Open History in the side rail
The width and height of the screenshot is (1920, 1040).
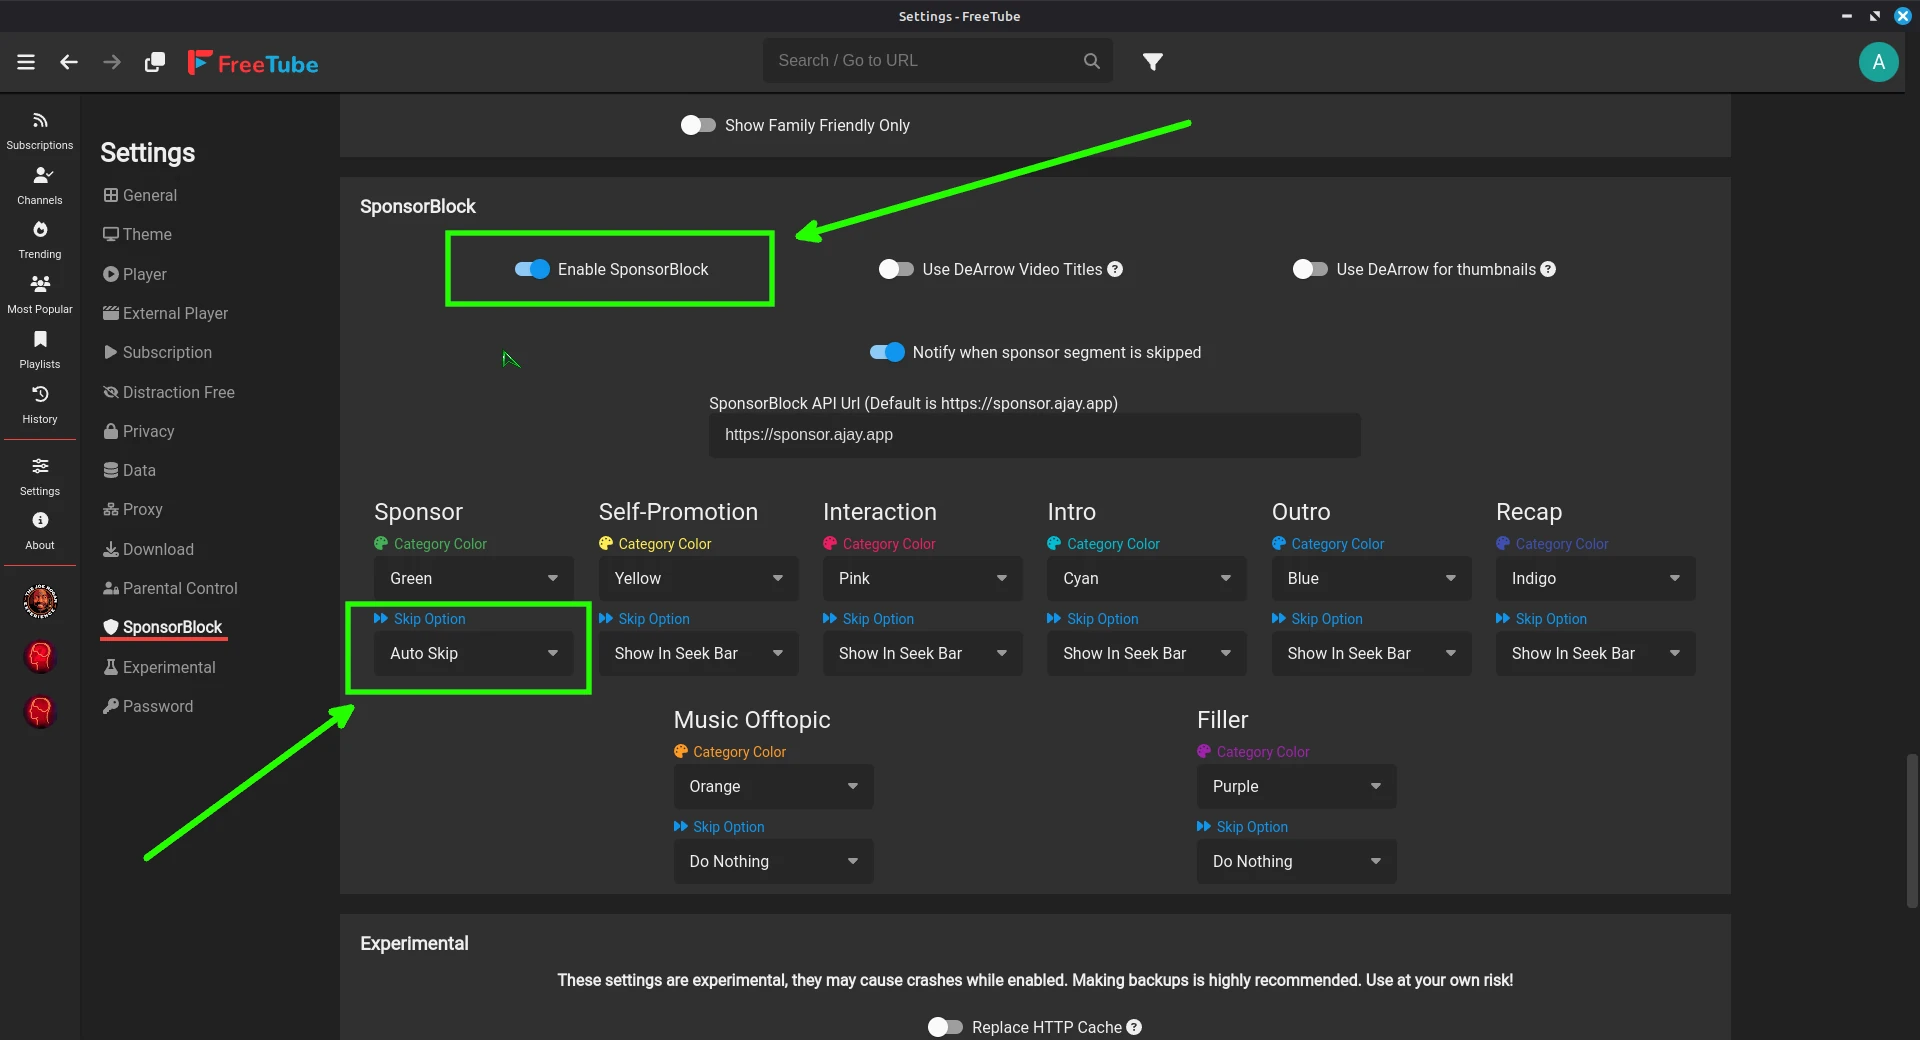40,405
